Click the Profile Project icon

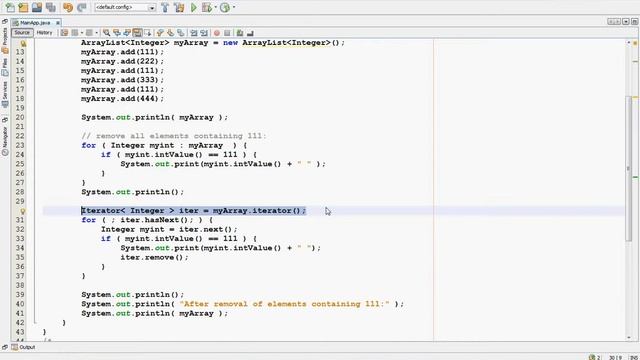(x=225, y=7)
